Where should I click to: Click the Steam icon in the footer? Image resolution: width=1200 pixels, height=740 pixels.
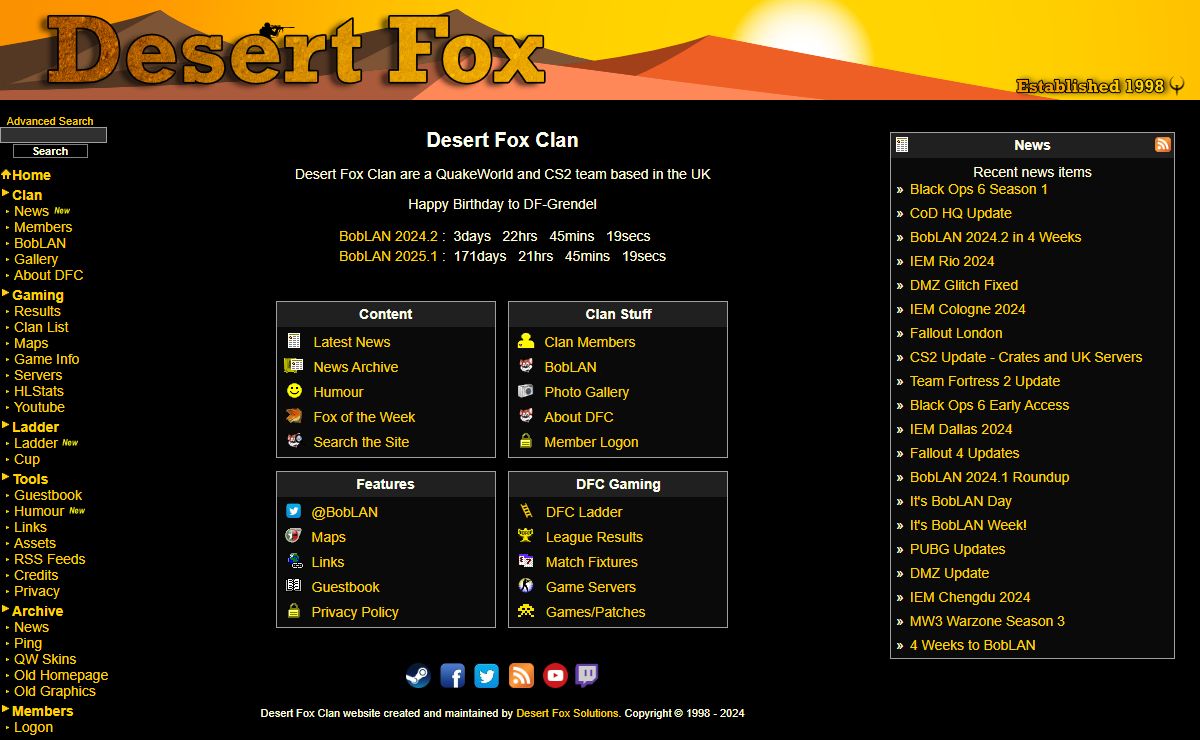click(x=418, y=676)
